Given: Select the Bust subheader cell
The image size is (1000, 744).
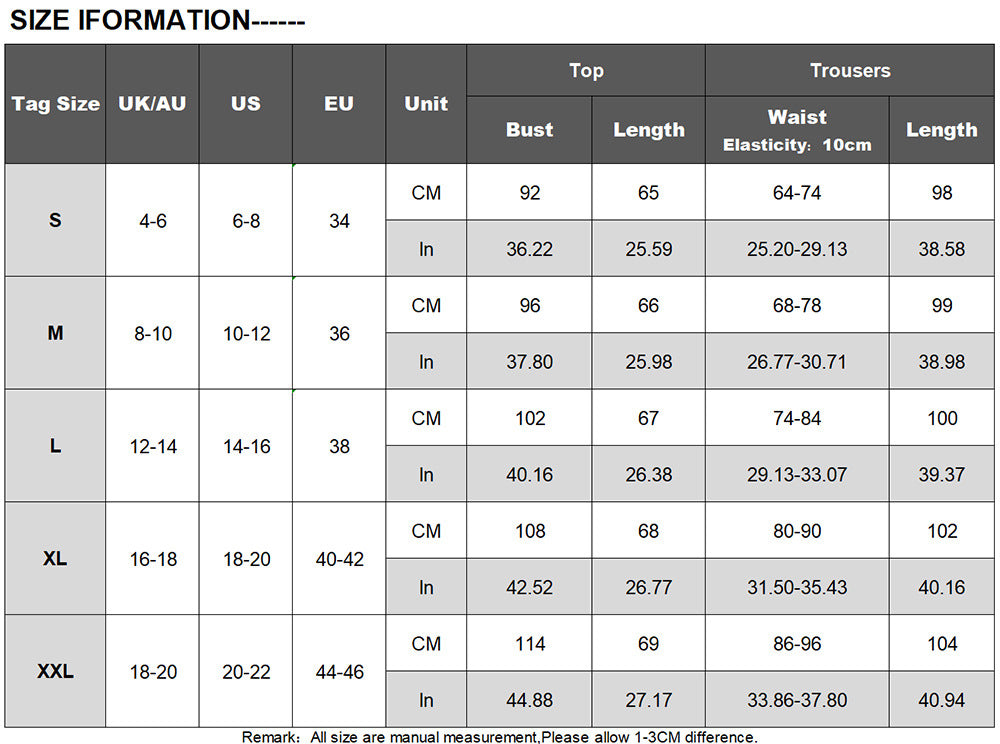Looking at the screenshot, I should (529, 130).
